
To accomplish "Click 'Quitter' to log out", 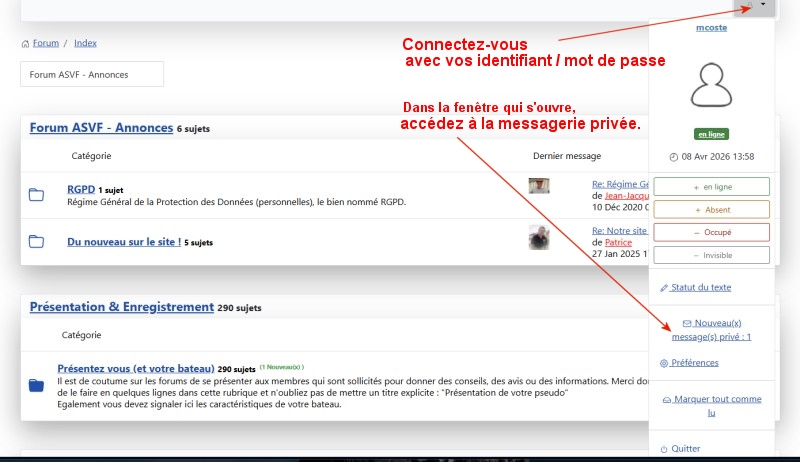I will (x=686, y=449).
